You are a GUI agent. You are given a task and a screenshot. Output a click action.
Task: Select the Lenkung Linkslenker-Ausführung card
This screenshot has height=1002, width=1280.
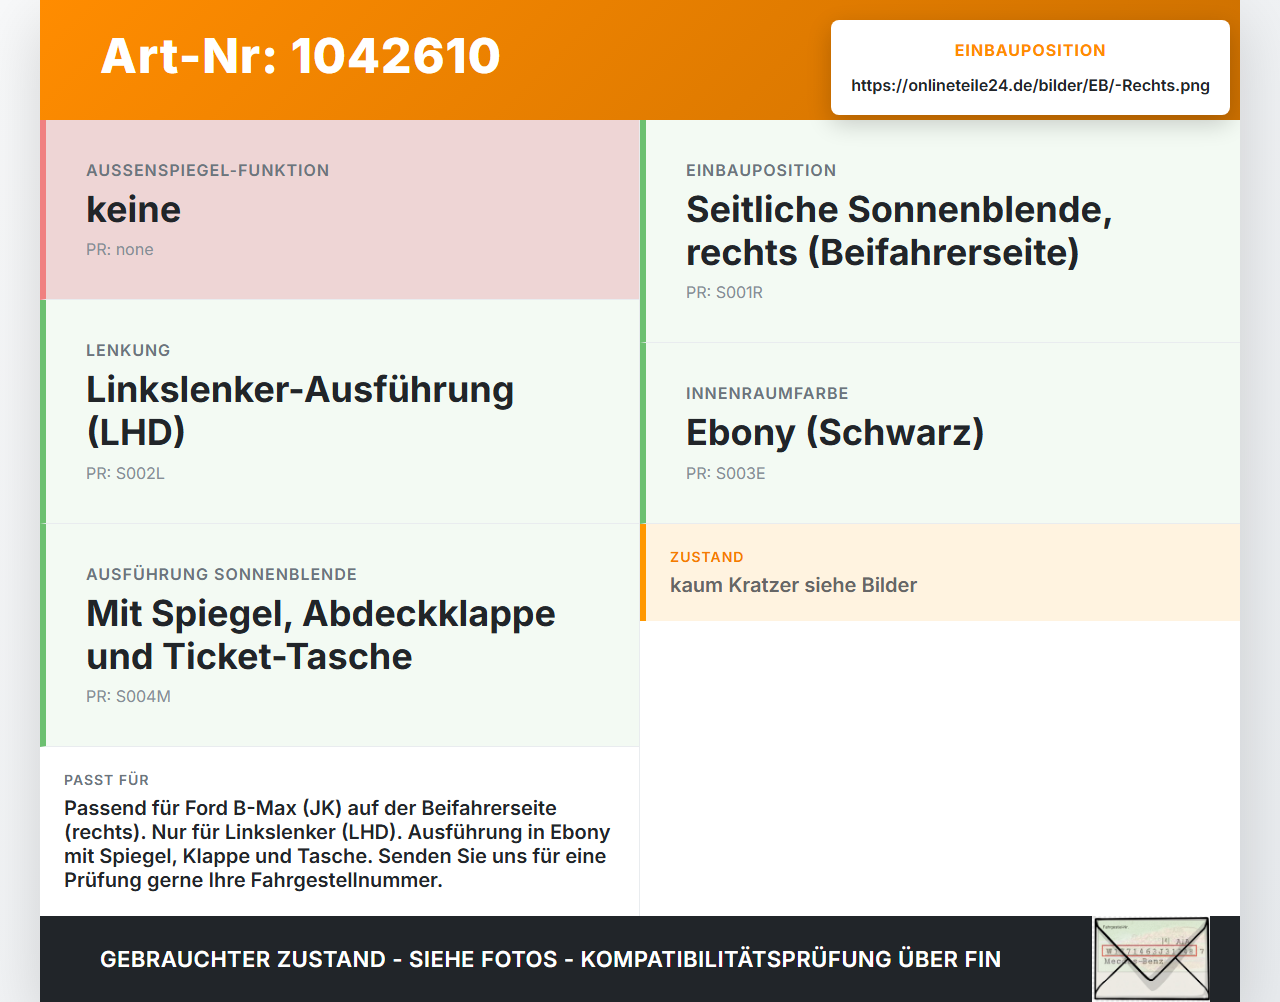click(340, 412)
